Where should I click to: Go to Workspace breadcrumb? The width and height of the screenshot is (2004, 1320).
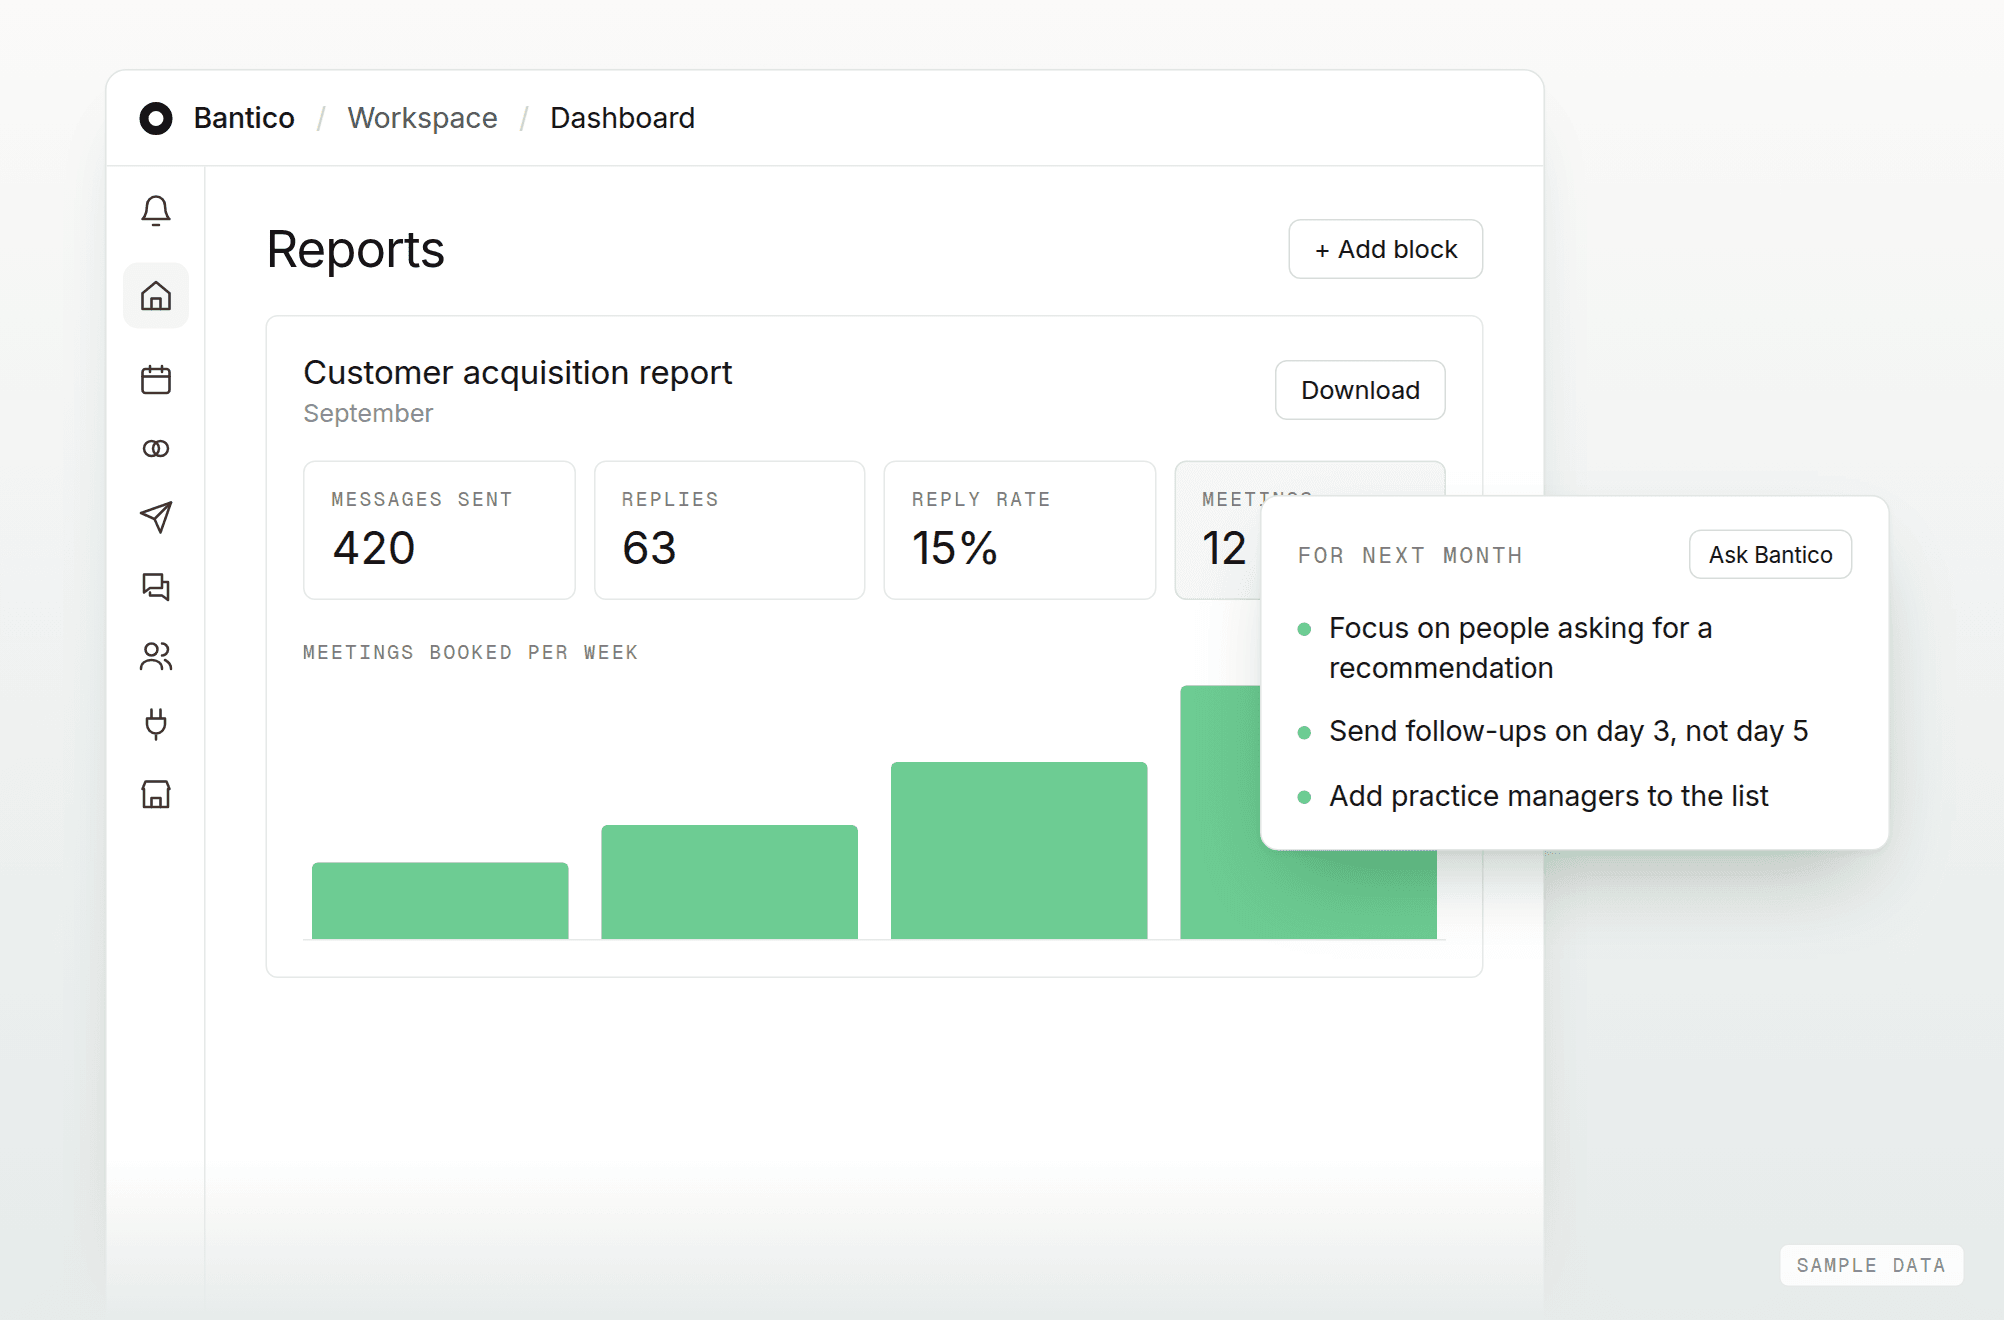pos(422,118)
